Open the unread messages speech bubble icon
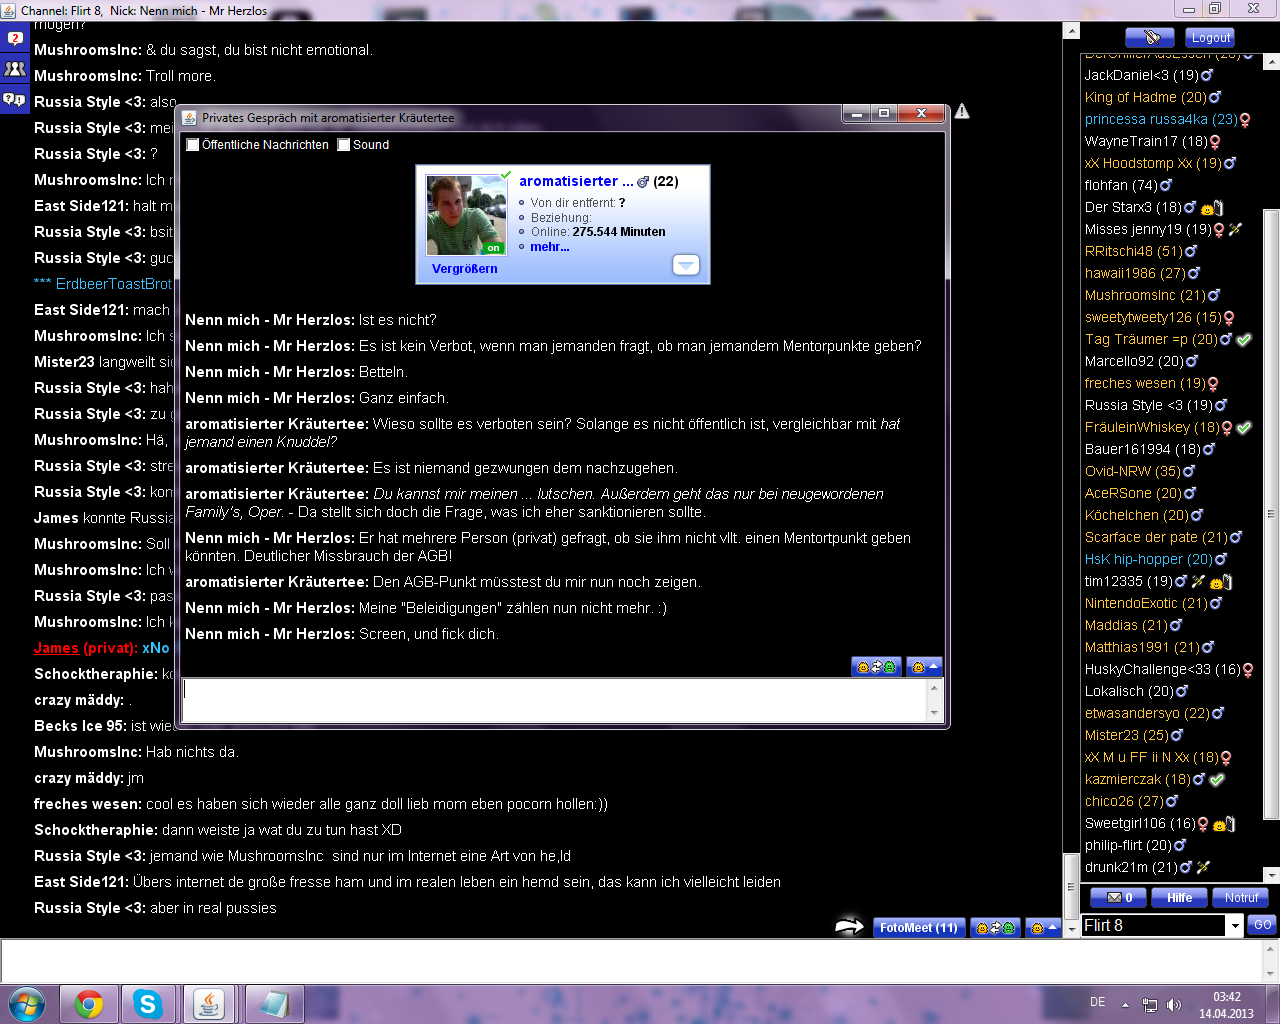This screenshot has height=1024, width=1280. coord(14,39)
